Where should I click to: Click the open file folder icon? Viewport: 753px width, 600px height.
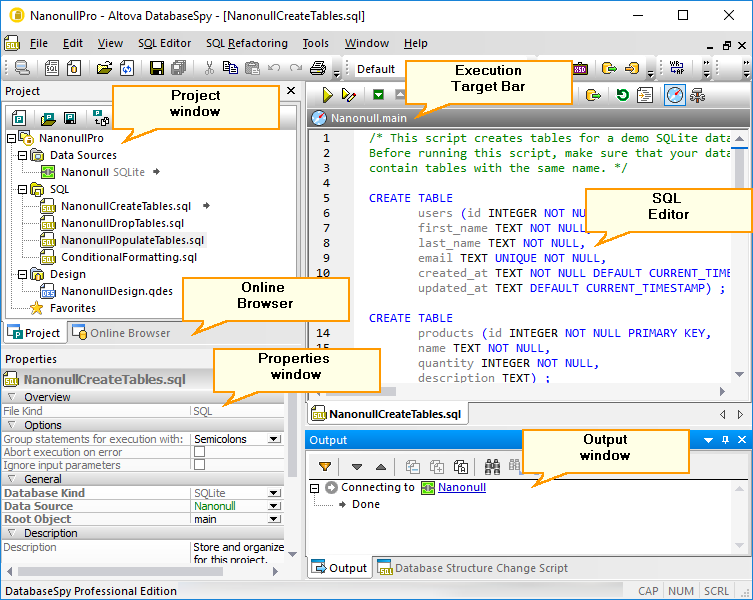tap(104, 68)
